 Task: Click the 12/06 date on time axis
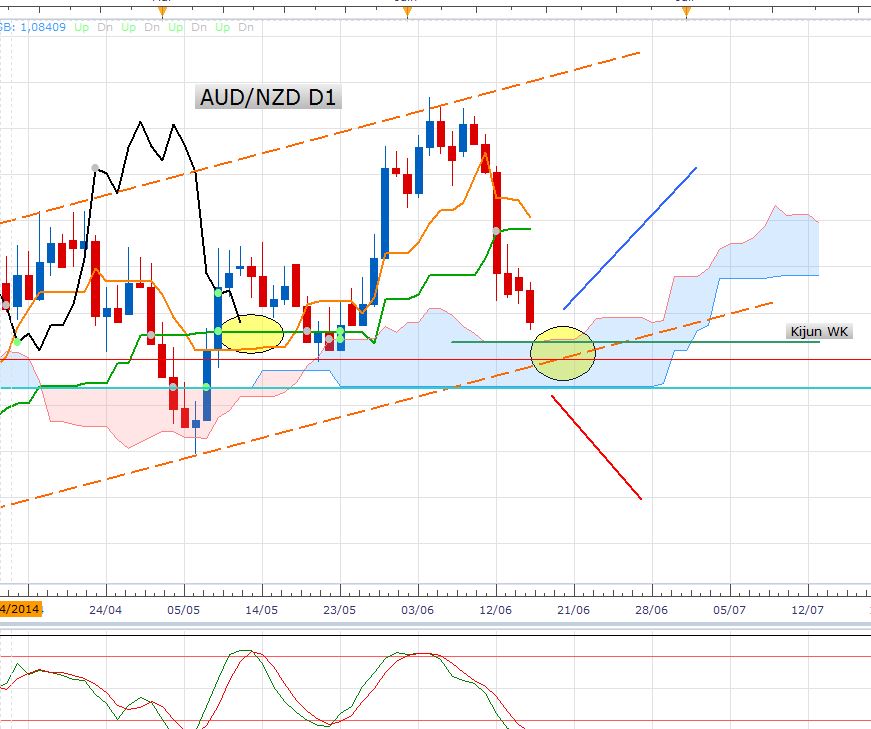[x=495, y=610]
